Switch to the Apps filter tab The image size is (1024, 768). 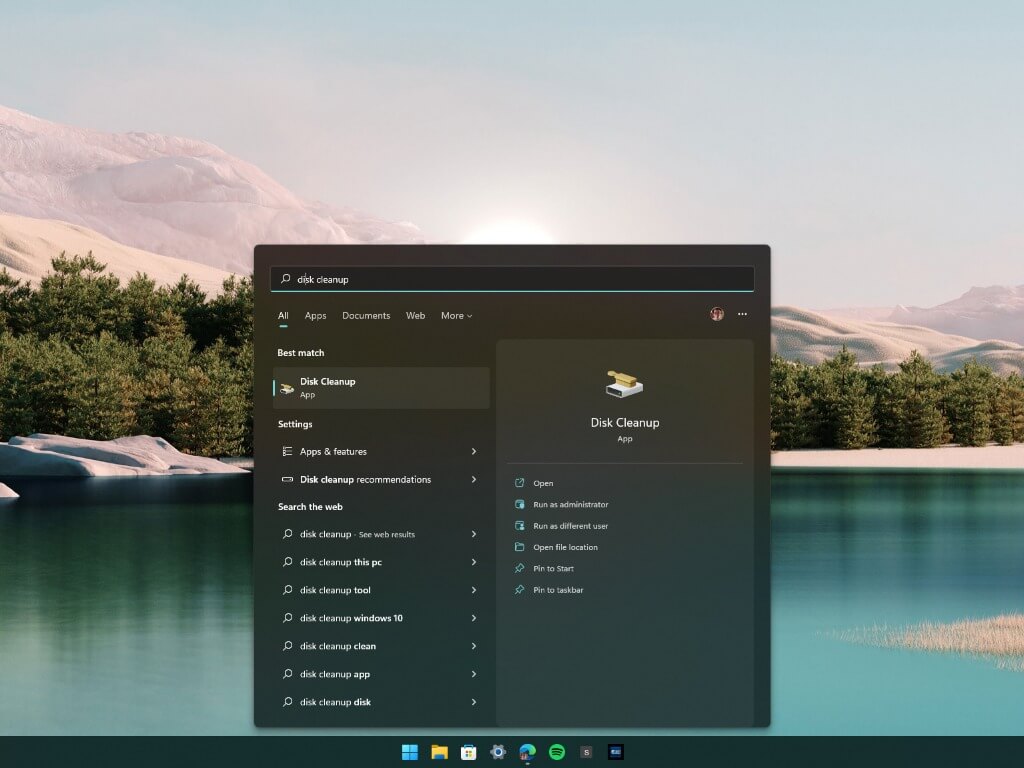[x=315, y=316]
